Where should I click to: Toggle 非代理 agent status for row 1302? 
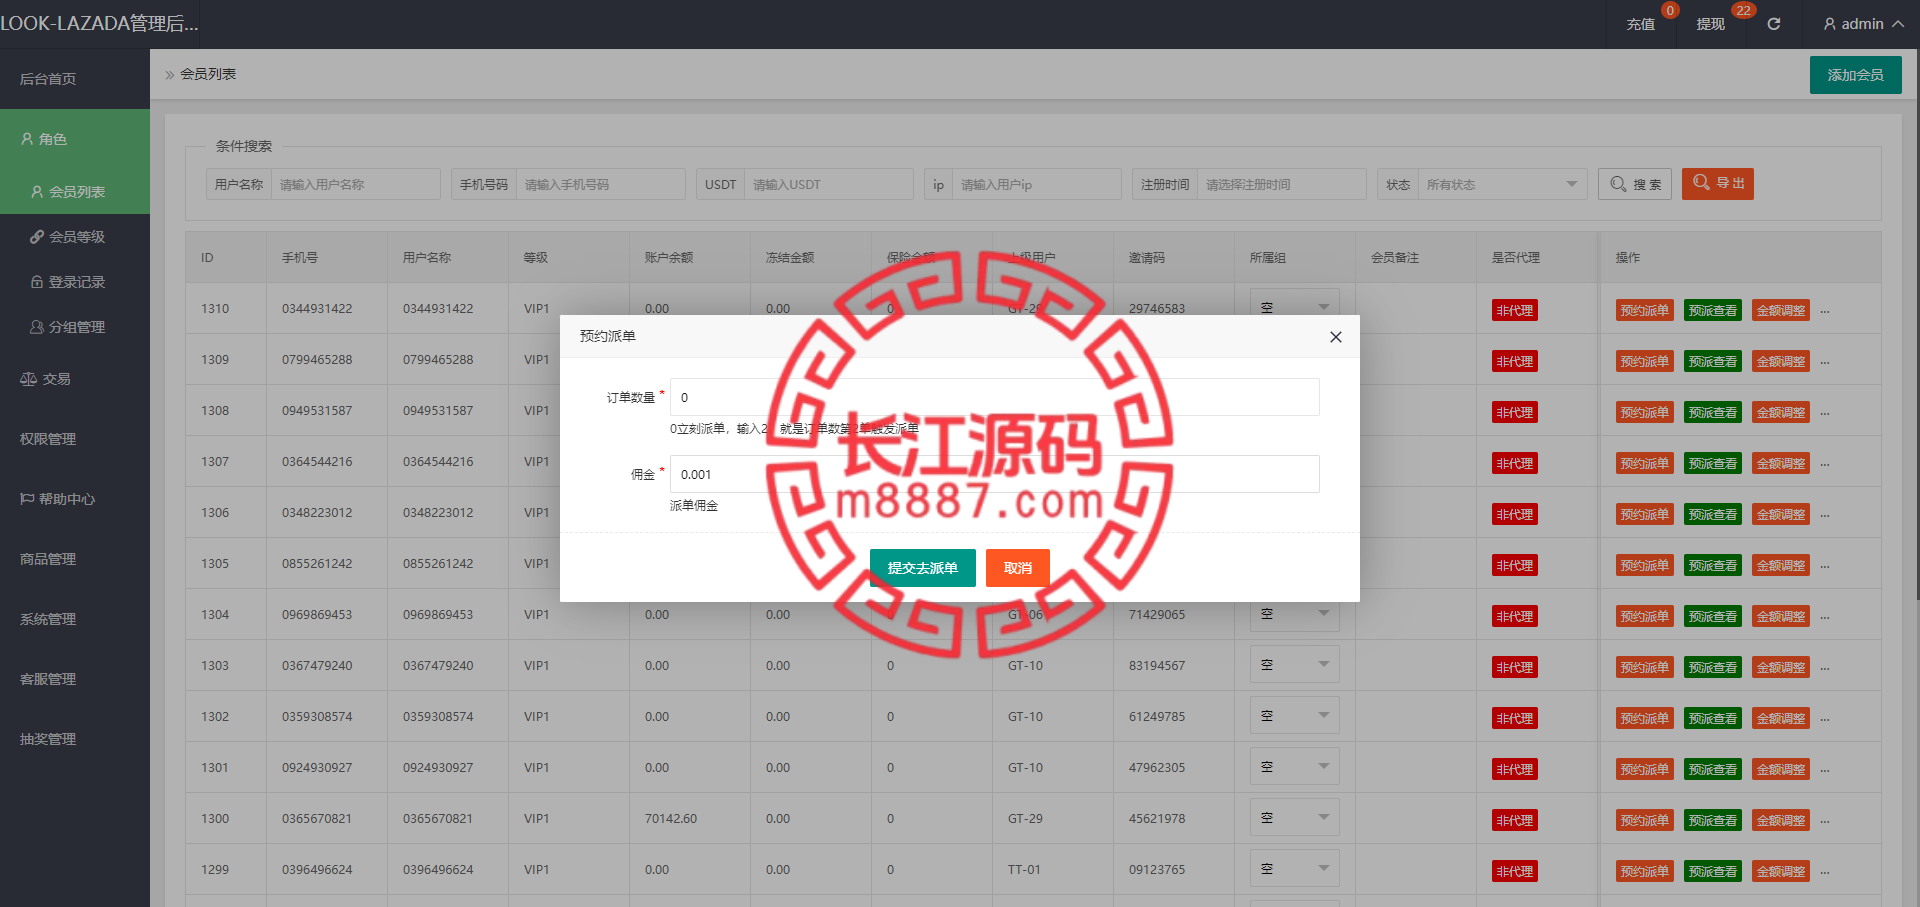tap(1514, 719)
